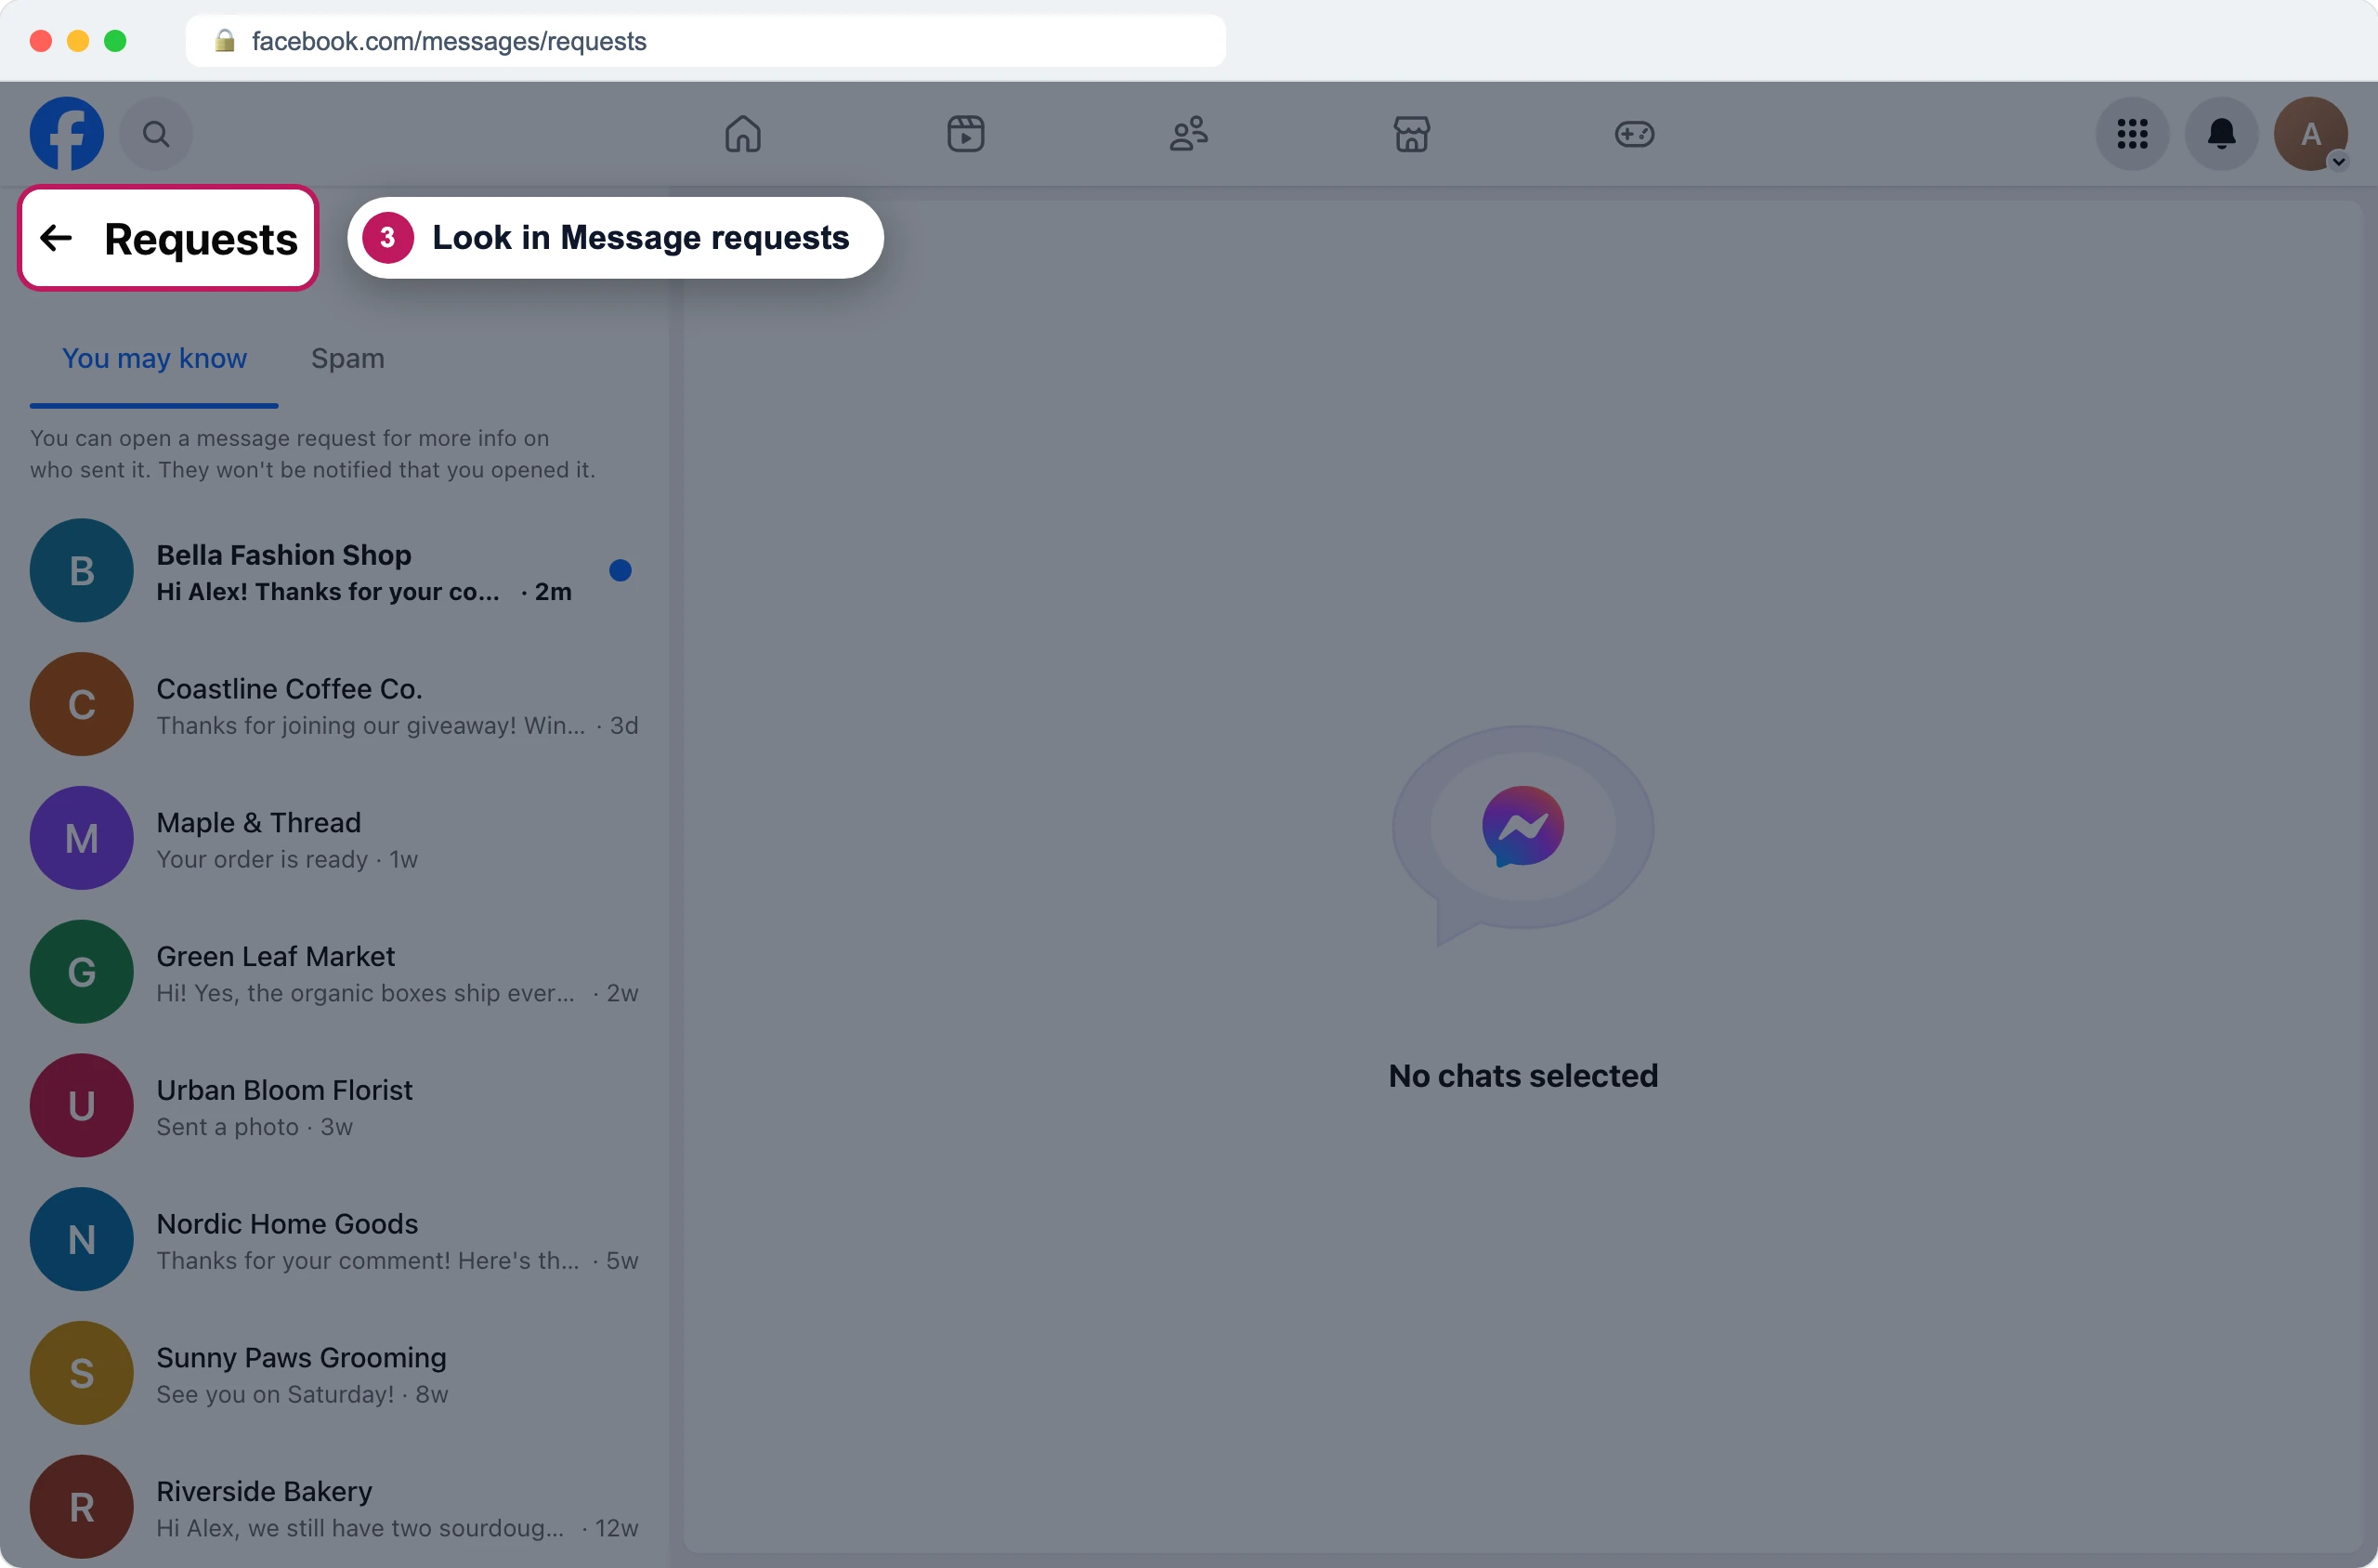Open the nine-dot menu grid
This screenshot has height=1568, width=2378.
pyautogui.click(x=2132, y=133)
